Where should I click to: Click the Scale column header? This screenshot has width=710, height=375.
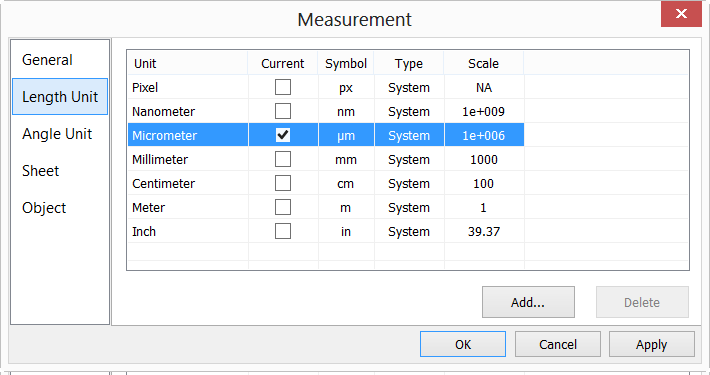pyautogui.click(x=484, y=63)
